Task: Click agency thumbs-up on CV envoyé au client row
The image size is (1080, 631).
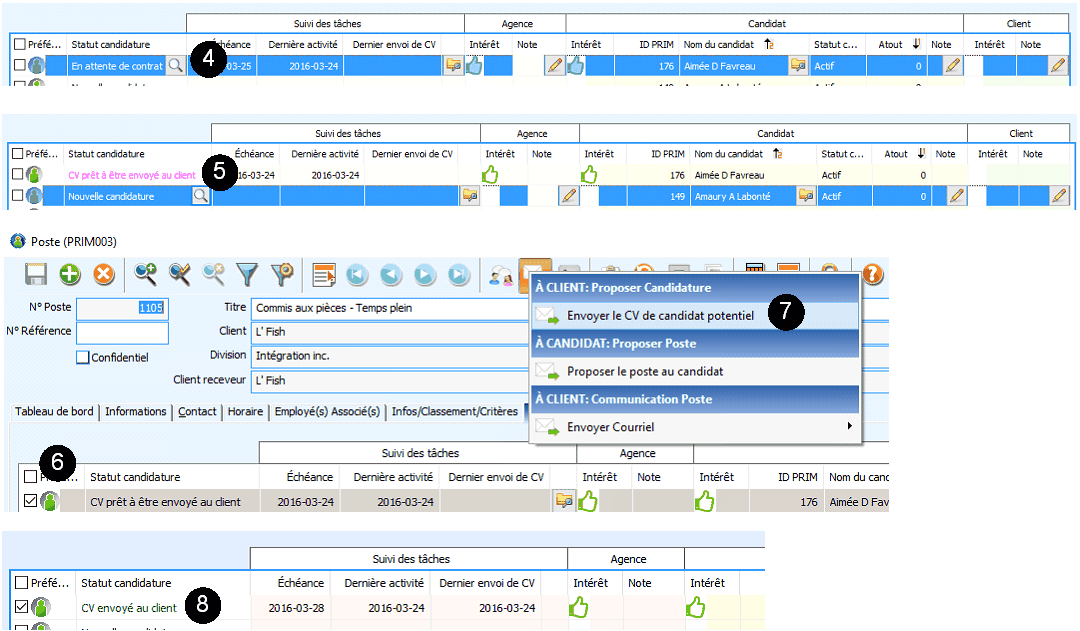Action: coord(579,607)
